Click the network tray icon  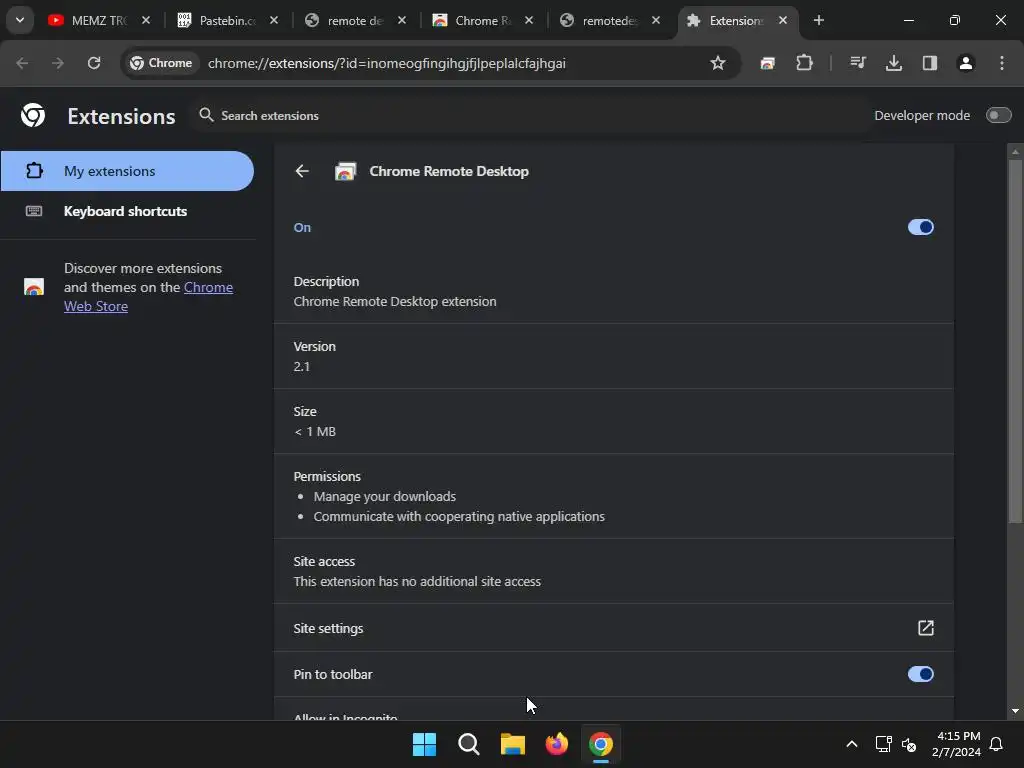click(883, 744)
